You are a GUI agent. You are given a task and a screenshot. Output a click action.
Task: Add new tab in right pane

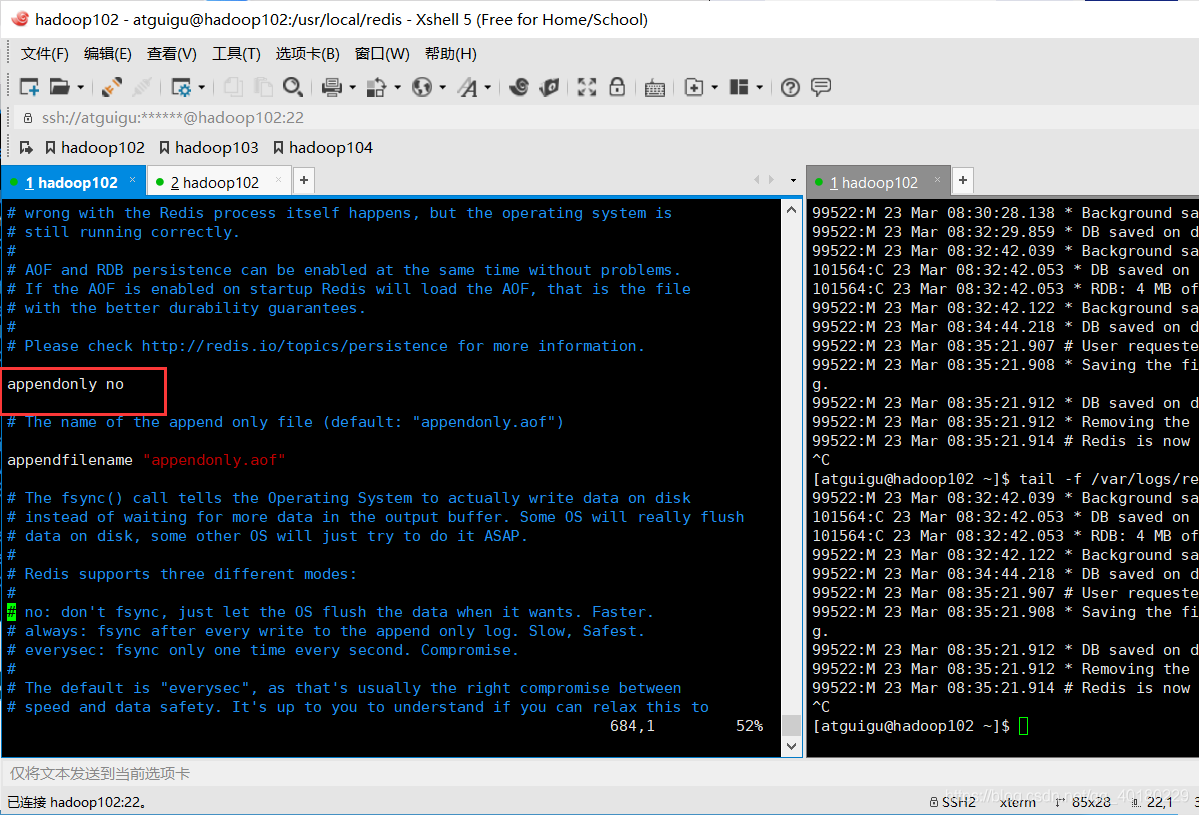tap(963, 180)
